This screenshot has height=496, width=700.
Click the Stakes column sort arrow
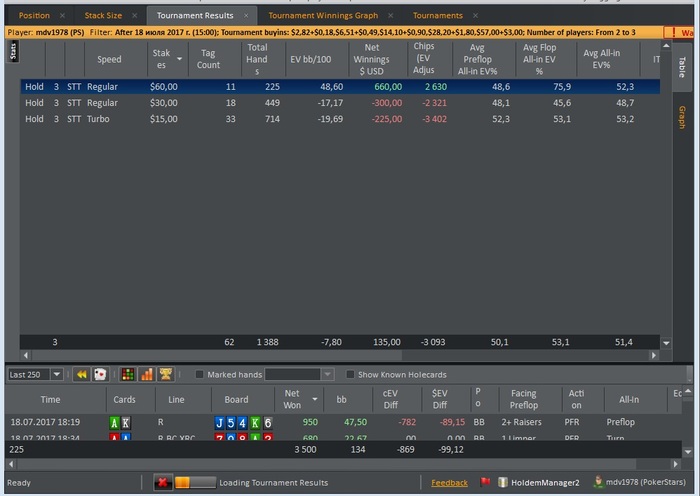pyautogui.click(x=179, y=59)
